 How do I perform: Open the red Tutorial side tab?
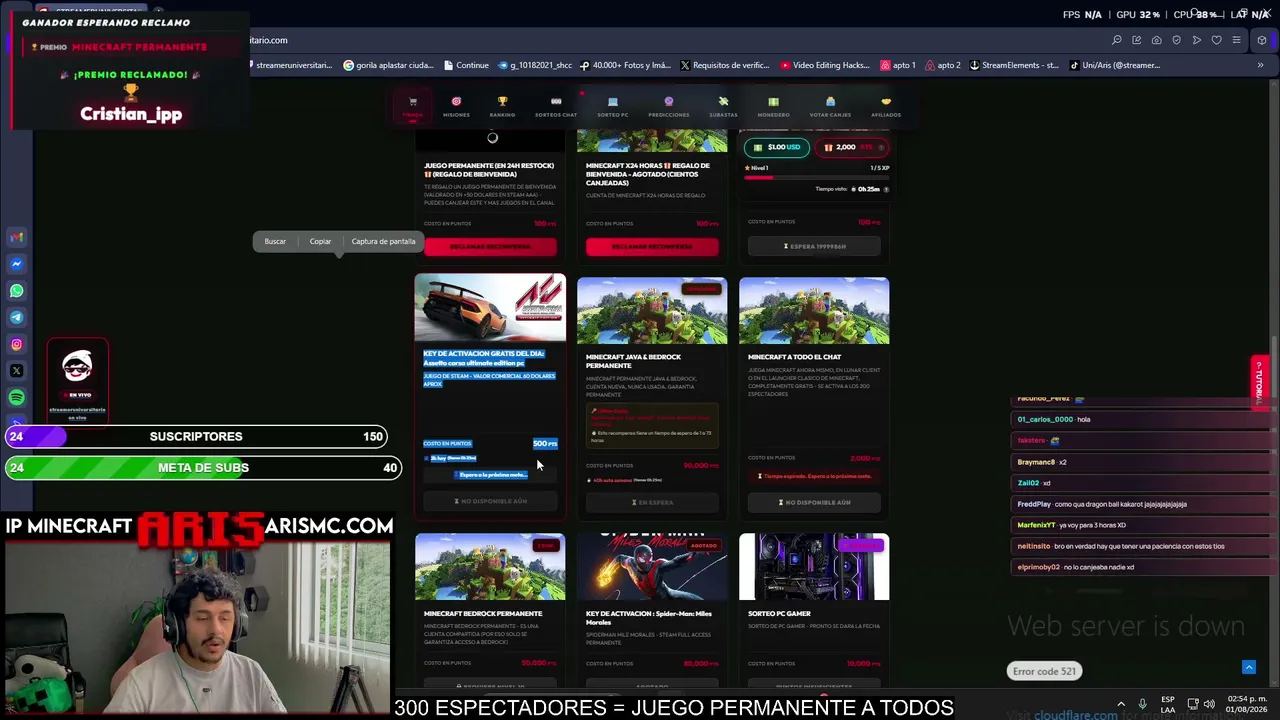pos(1259,381)
